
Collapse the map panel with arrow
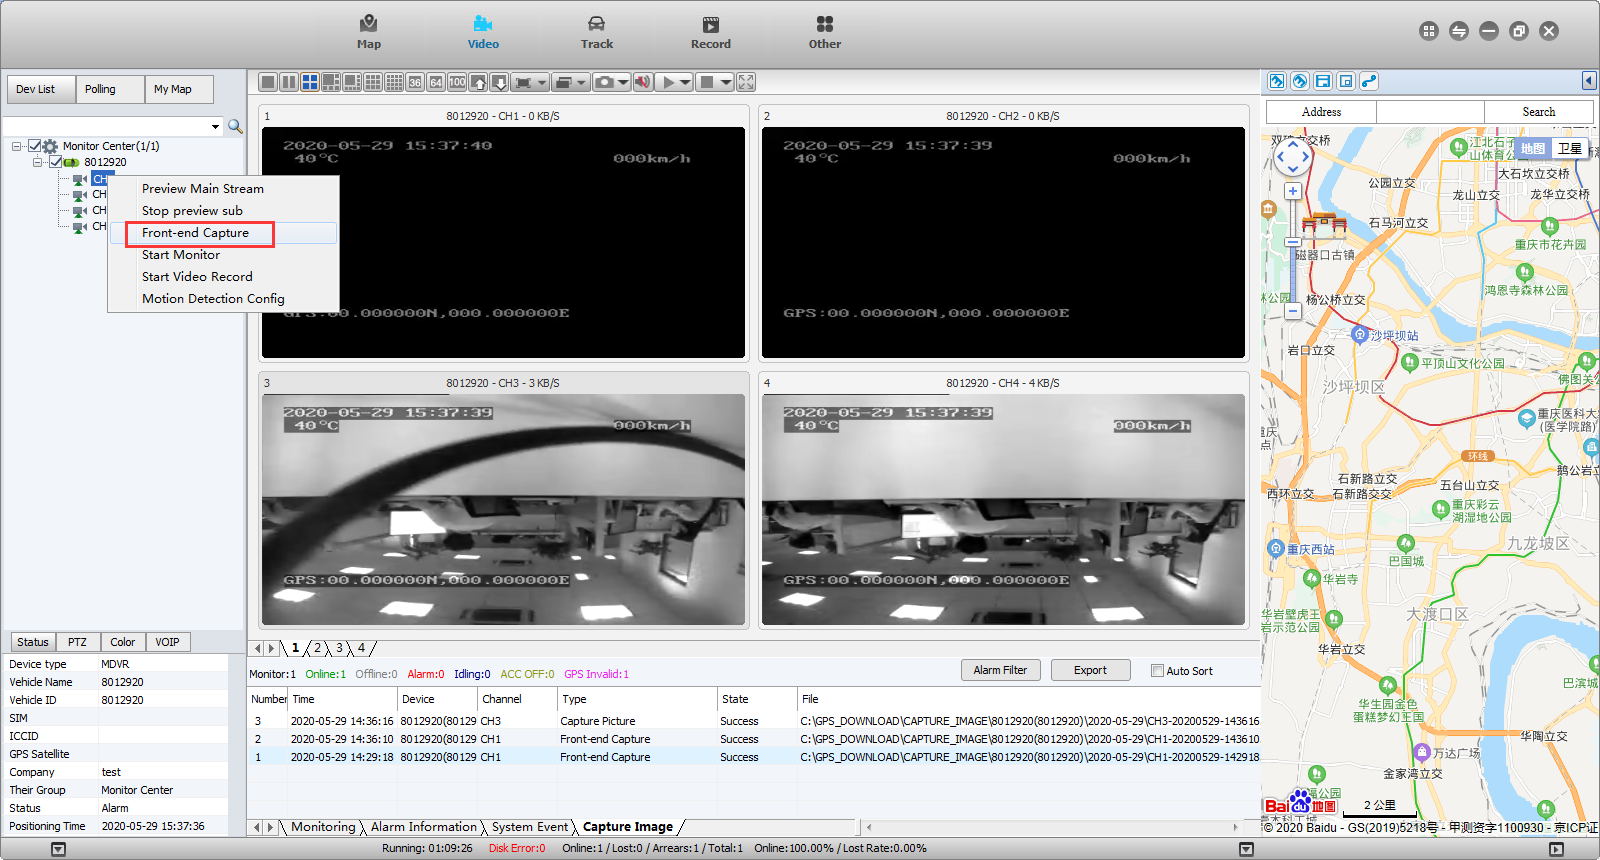(x=1588, y=81)
